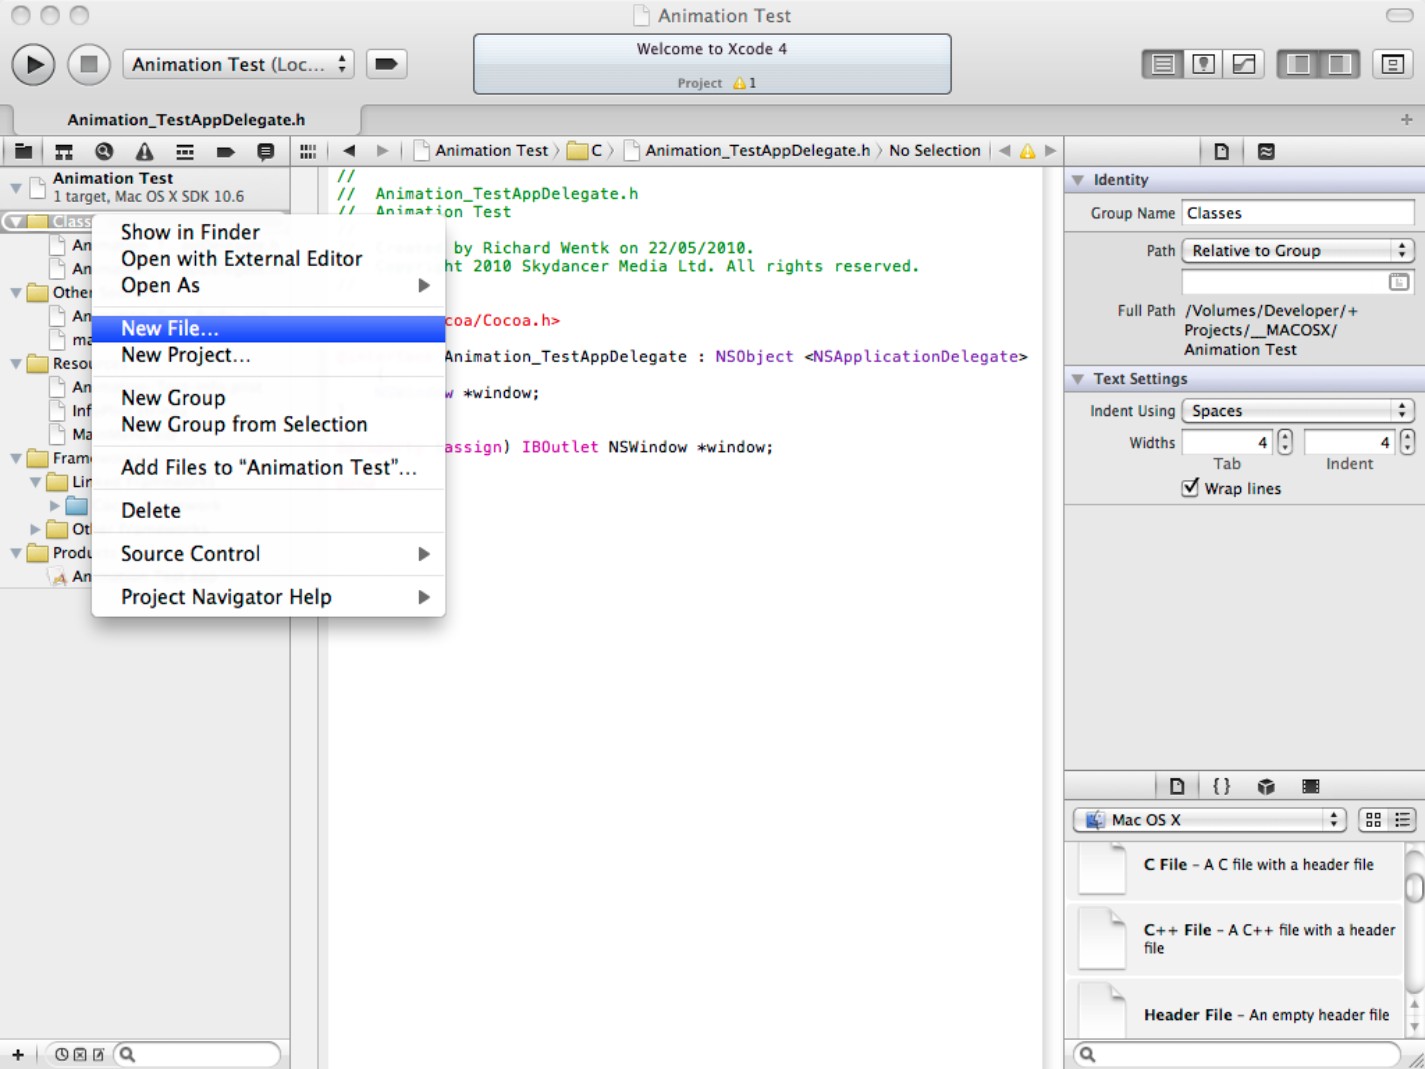Open the related files grid icon

tap(308, 151)
